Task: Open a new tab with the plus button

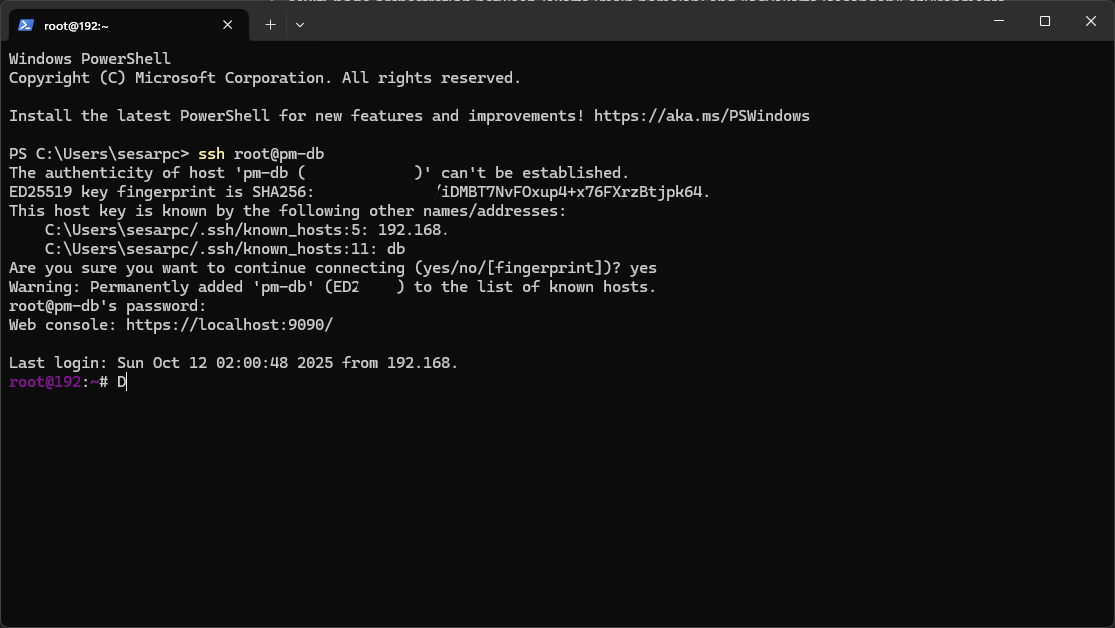Action: 270,24
